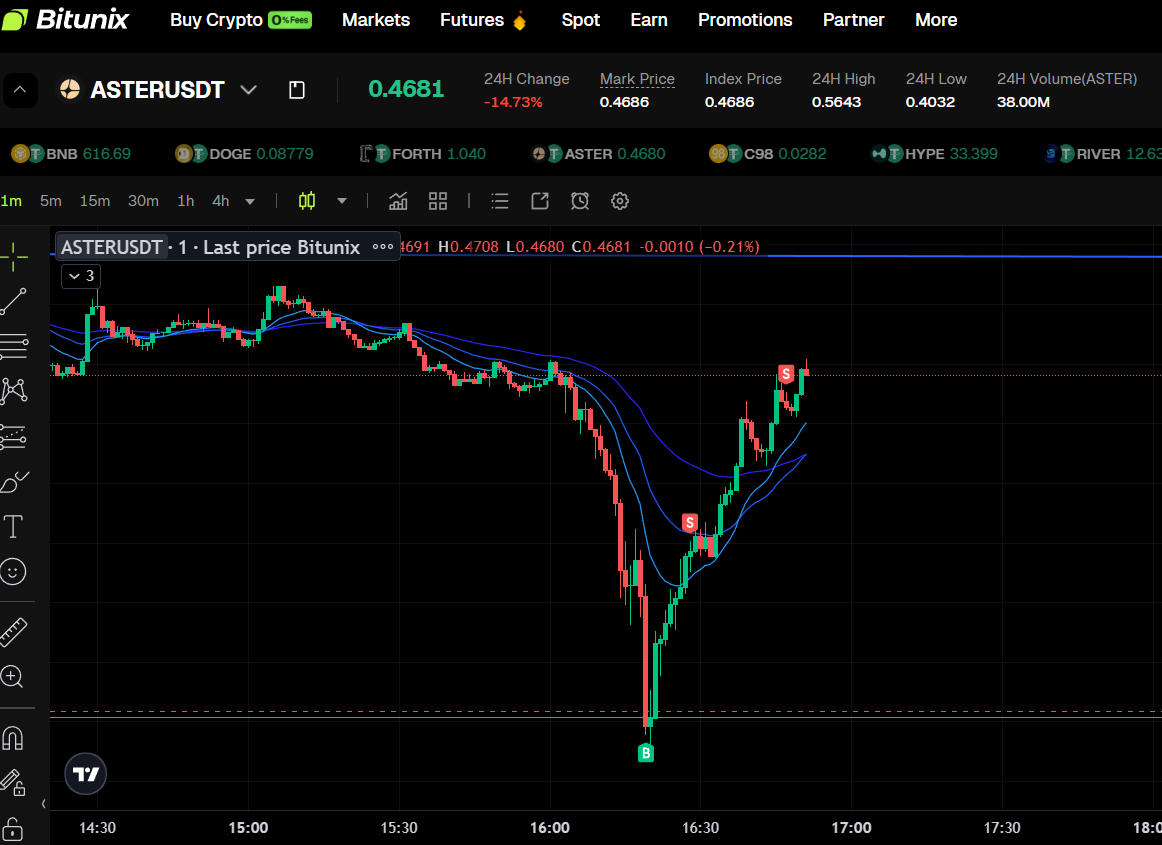This screenshot has width=1162, height=845.
Task: Expand the chart type dropdown arrow
Action: (x=342, y=201)
